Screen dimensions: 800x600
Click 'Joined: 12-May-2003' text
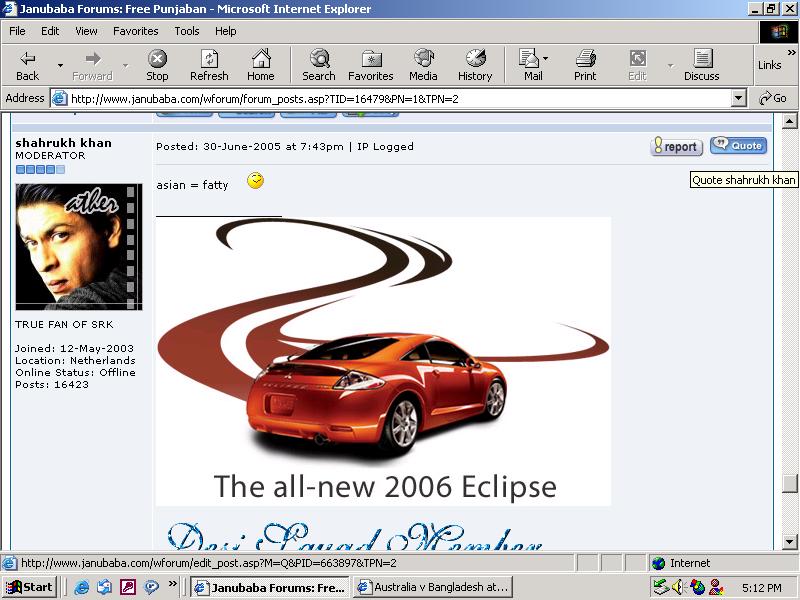click(x=74, y=348)
